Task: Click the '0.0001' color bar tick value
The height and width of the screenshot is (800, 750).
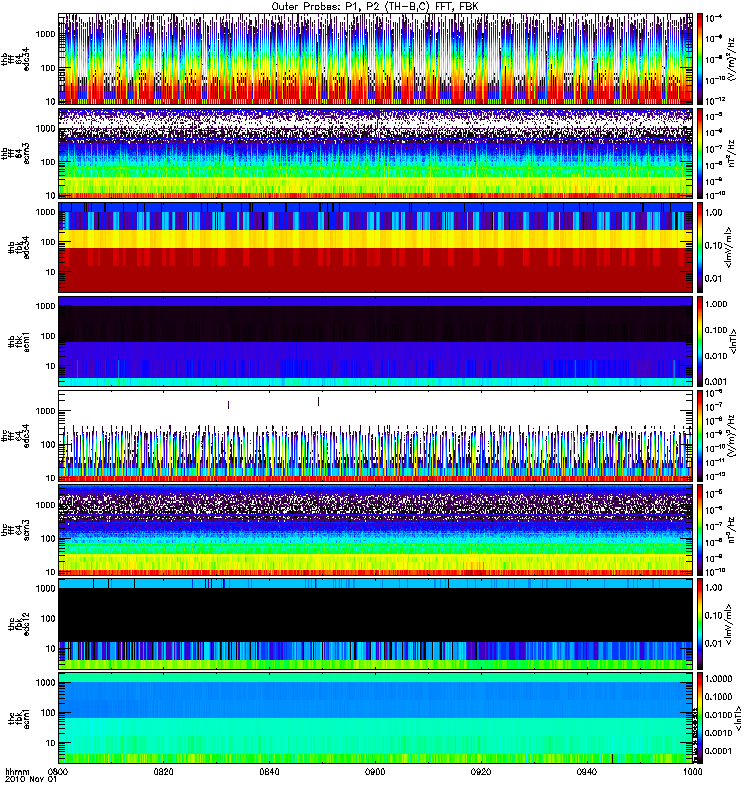Action: tap(718, 751)
